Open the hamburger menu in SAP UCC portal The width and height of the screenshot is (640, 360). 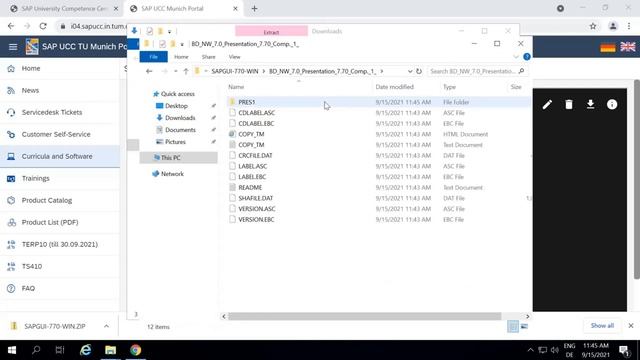[x=13, y=47]
